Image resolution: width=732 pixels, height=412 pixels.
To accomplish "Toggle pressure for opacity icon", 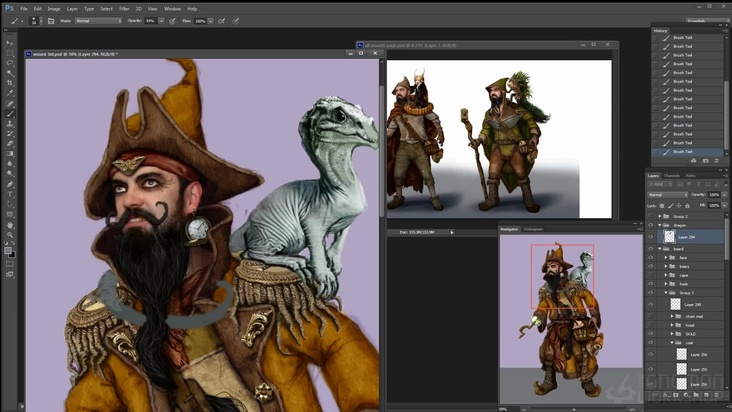I will tap(173, 21).
